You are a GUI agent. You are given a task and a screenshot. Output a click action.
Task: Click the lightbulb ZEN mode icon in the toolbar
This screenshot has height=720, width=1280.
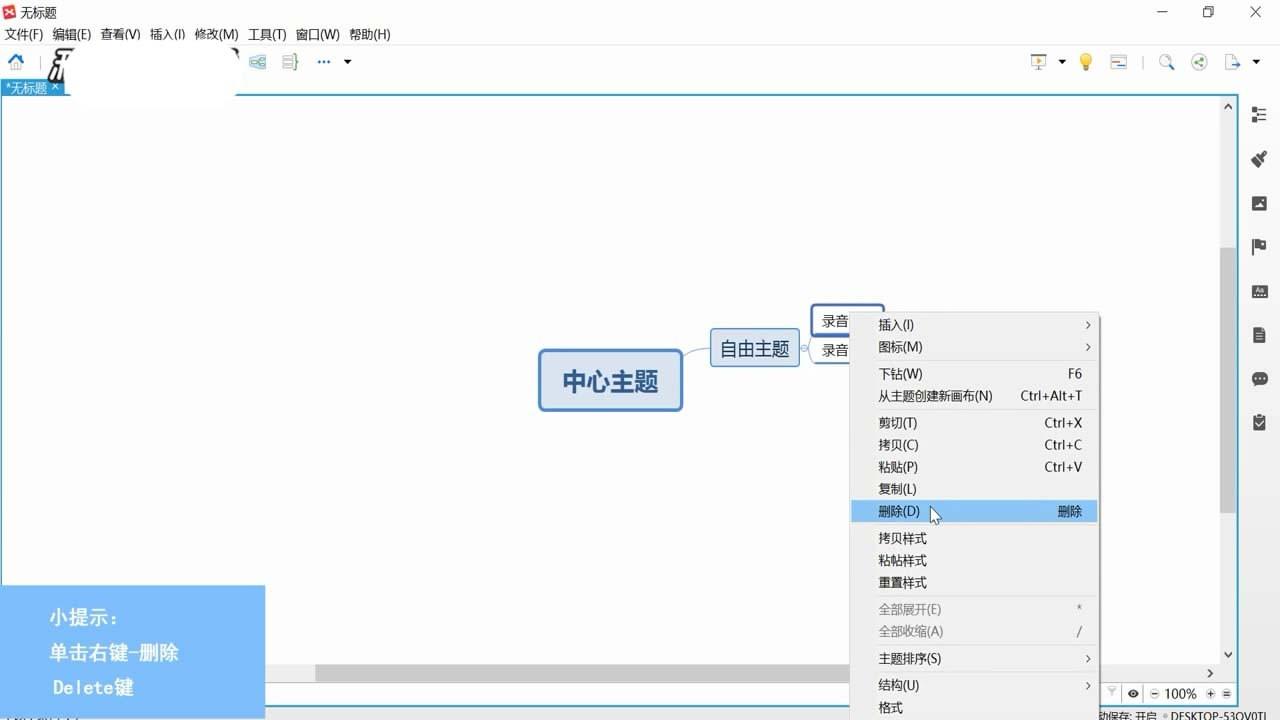1086,61
